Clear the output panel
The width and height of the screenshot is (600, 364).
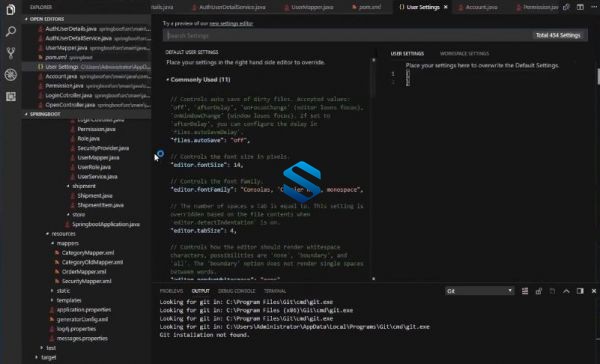coord(525,291)
